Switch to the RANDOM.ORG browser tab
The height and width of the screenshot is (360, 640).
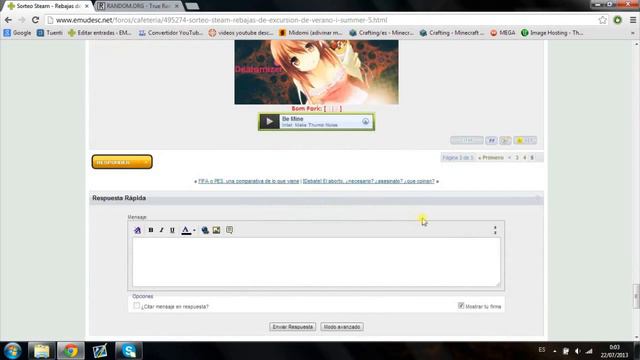point(138,6)
